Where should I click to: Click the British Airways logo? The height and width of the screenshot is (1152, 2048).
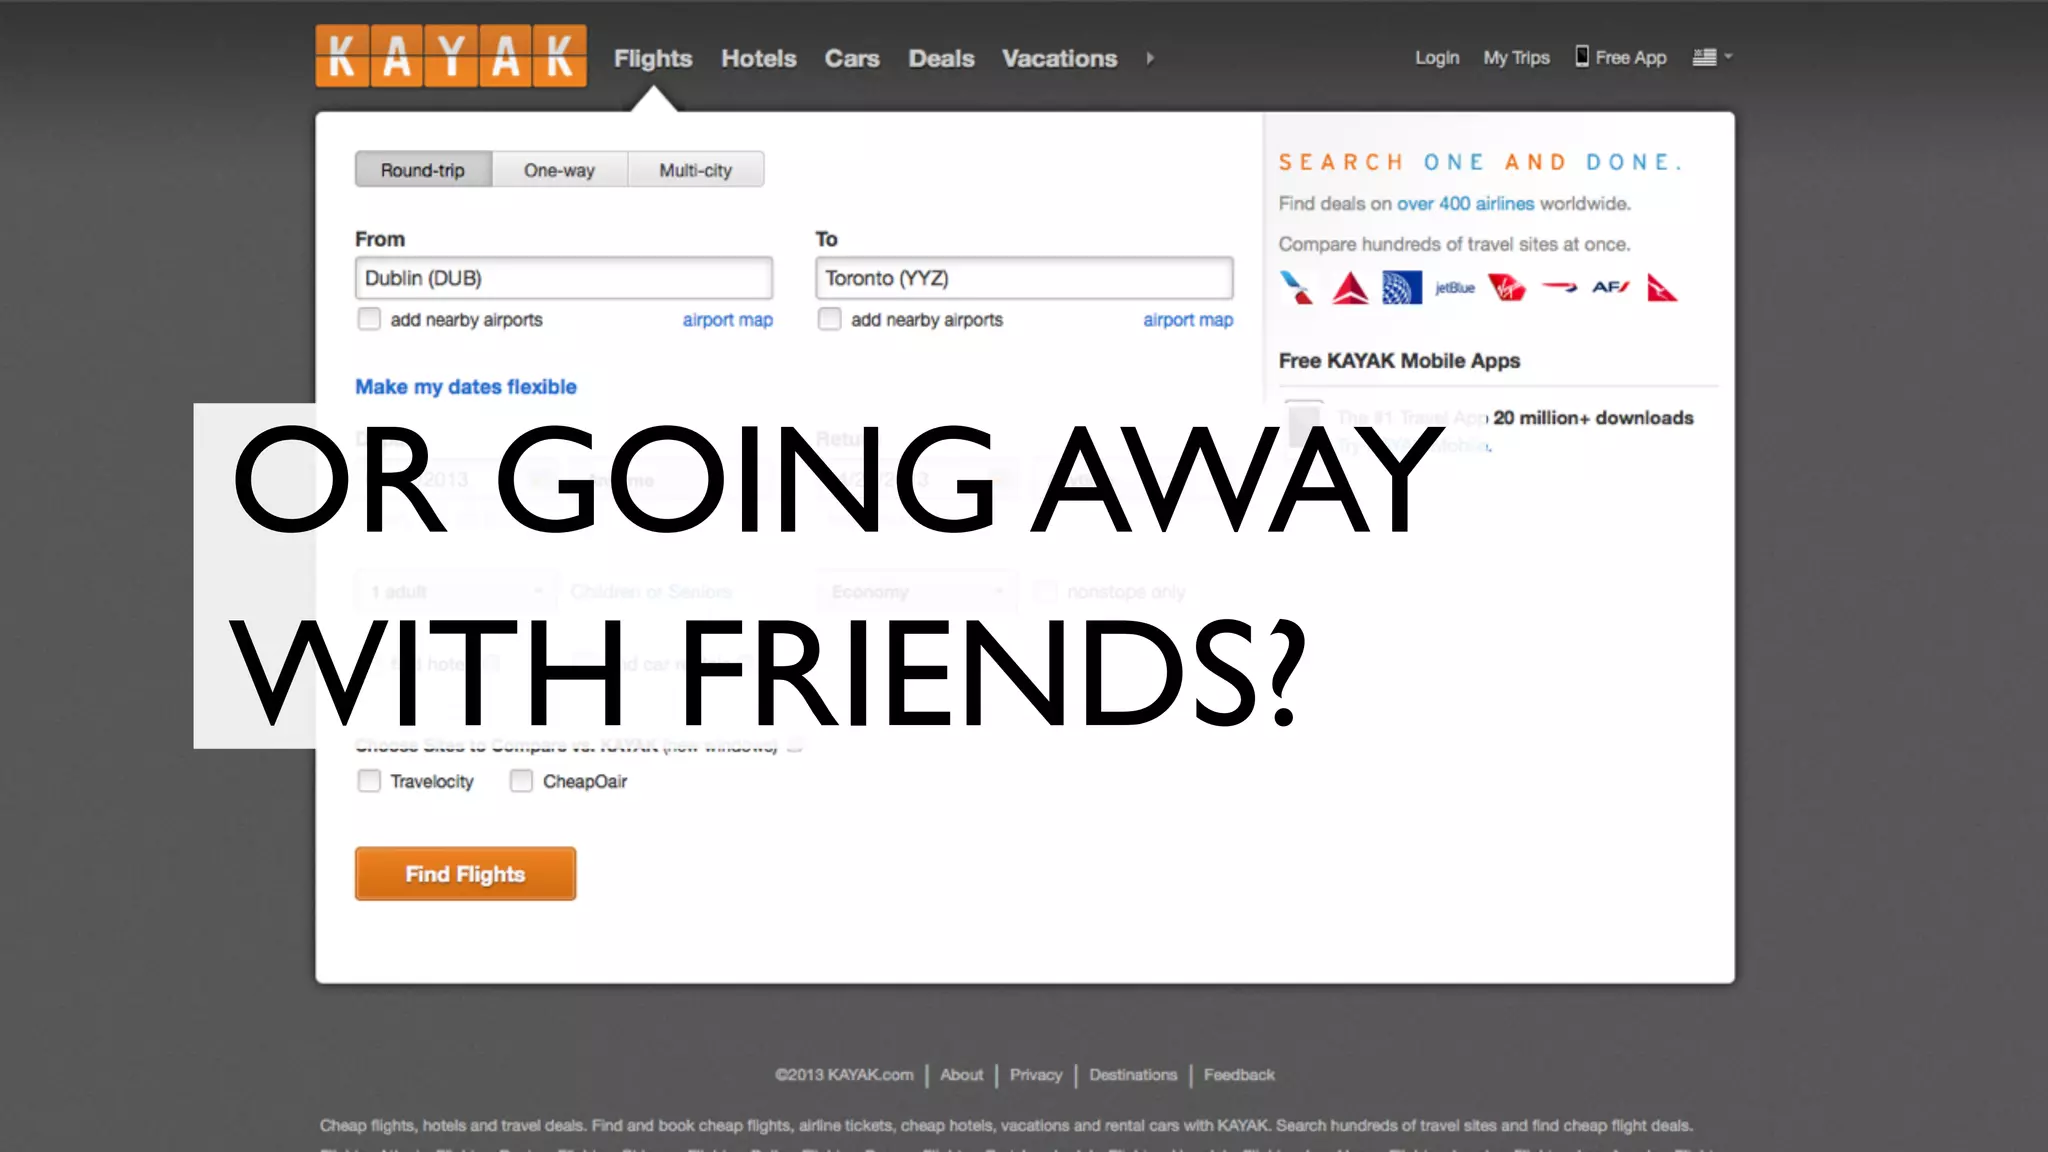[x=1559, y=287]
